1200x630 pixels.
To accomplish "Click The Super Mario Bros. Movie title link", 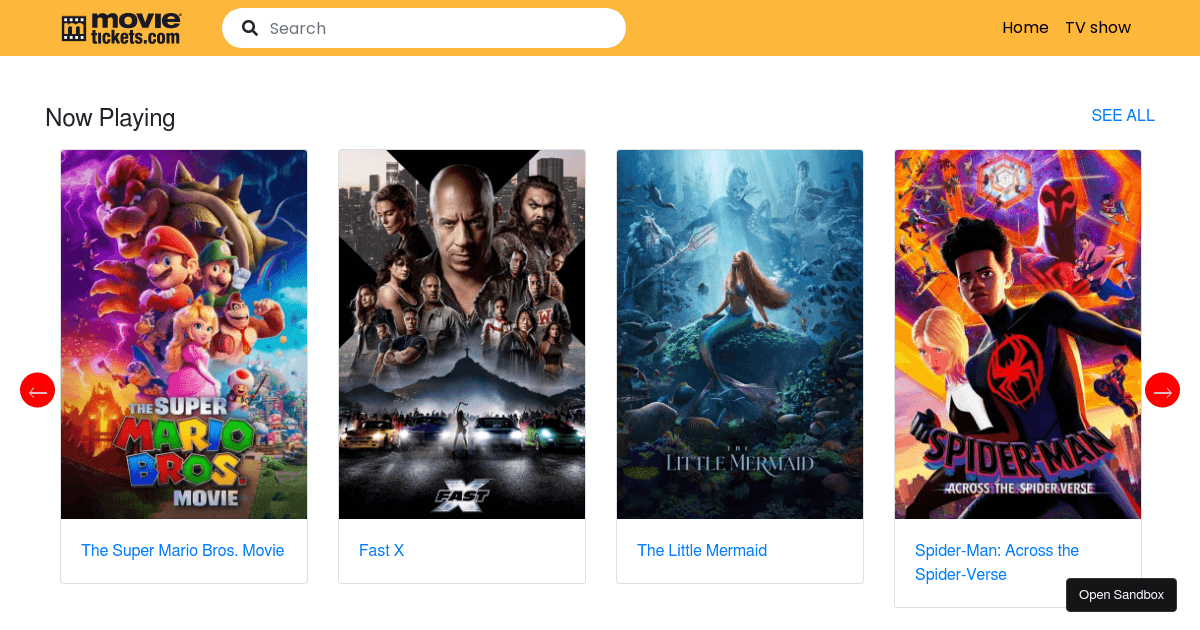I will 183,551.
